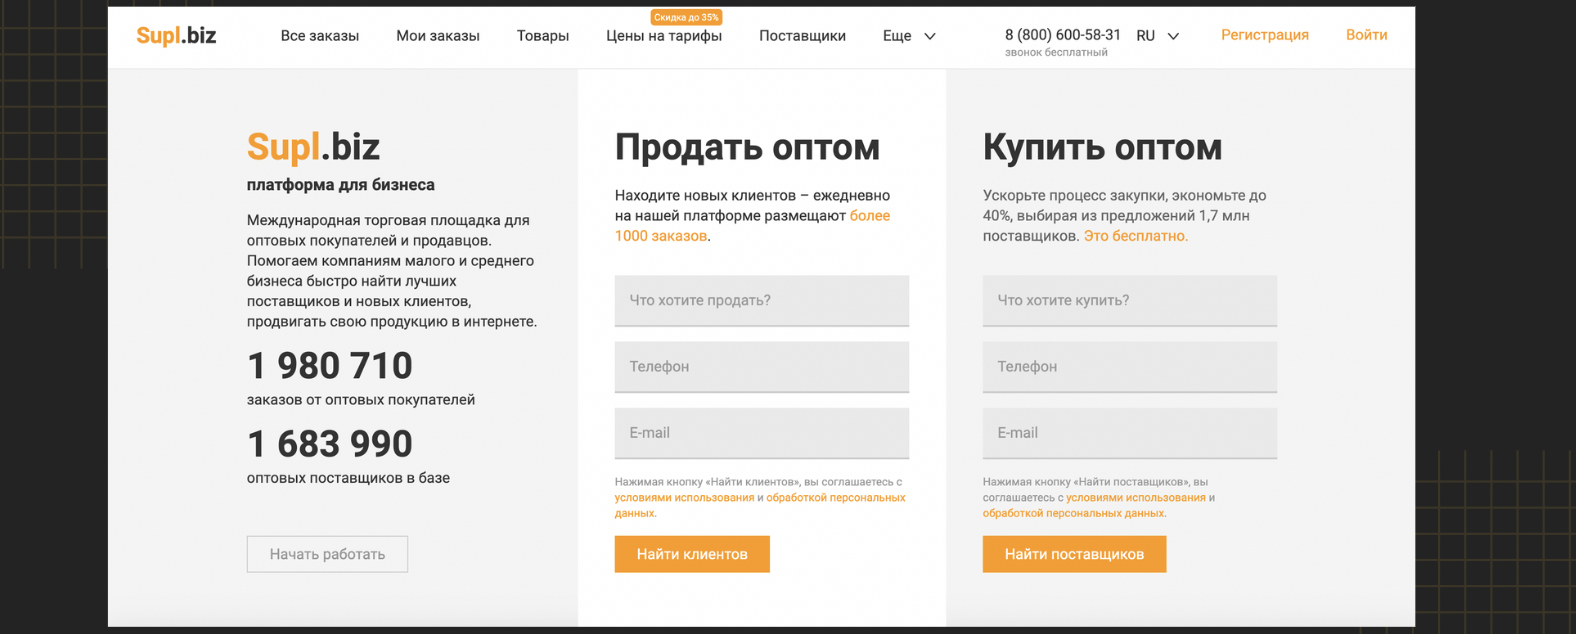The image size is (1576, 634).
Task: Click the Supl.biz logo in header
Action: [x=176, y=35]
